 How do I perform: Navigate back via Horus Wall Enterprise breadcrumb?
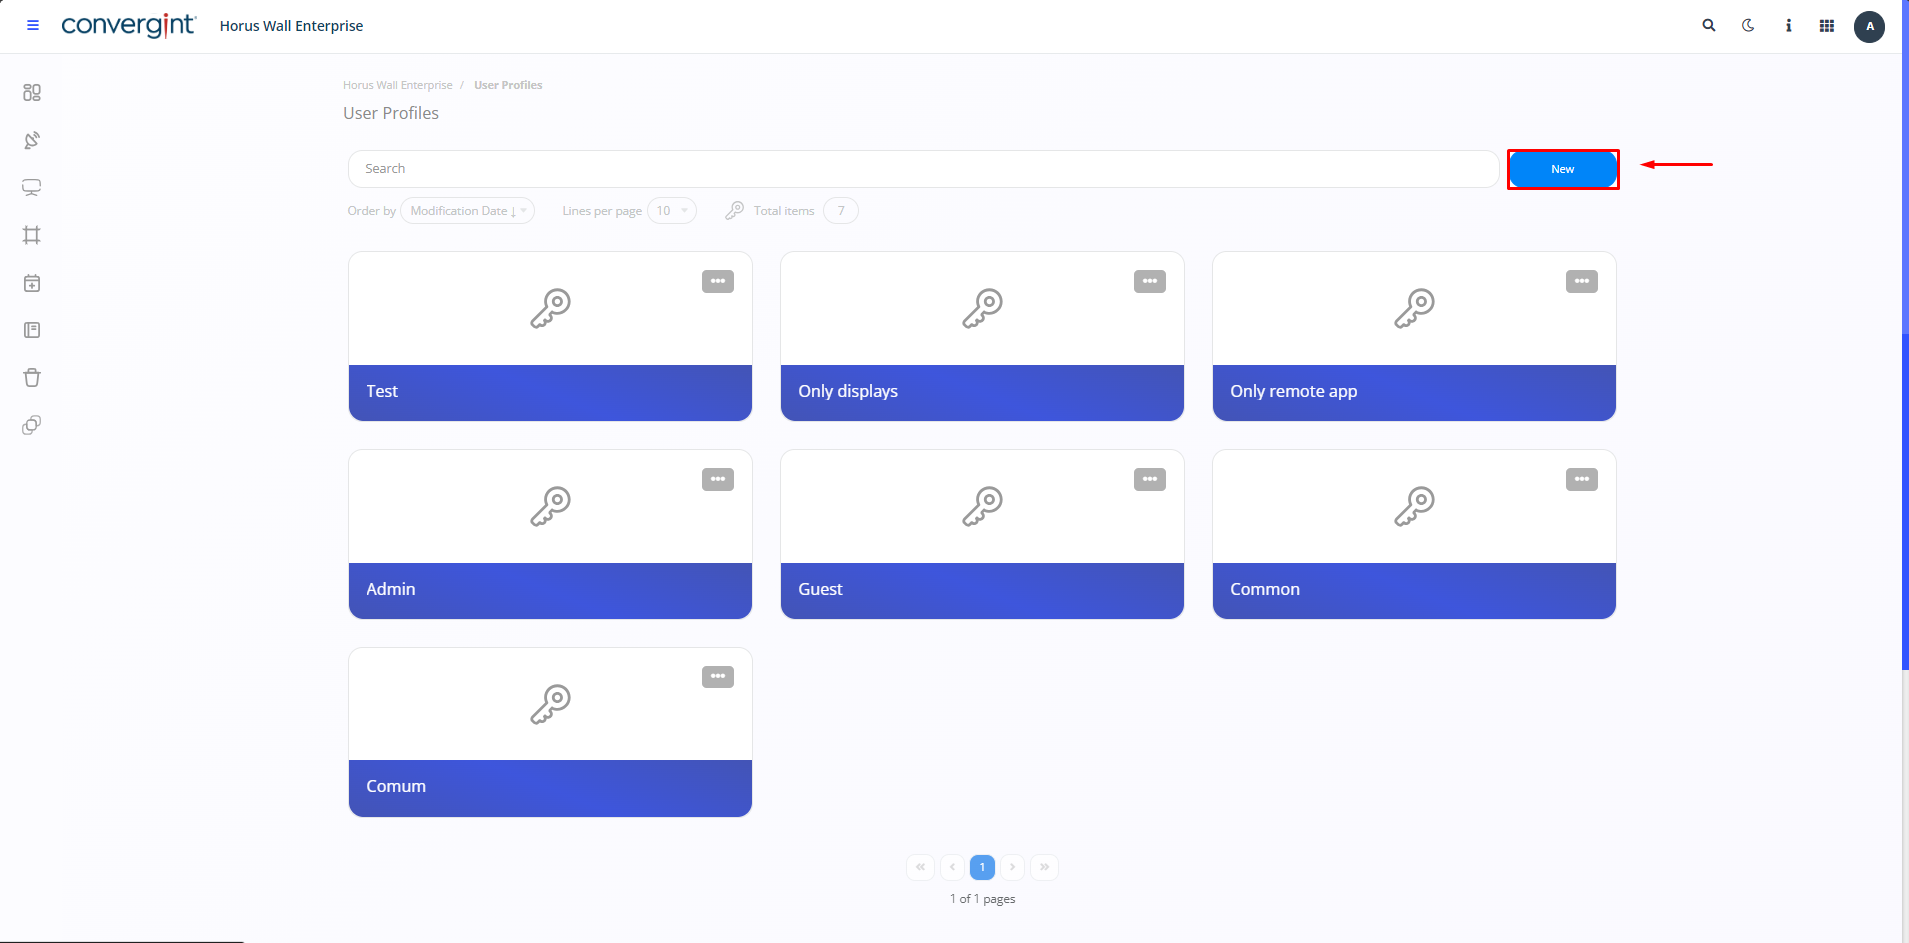point(397,85)
